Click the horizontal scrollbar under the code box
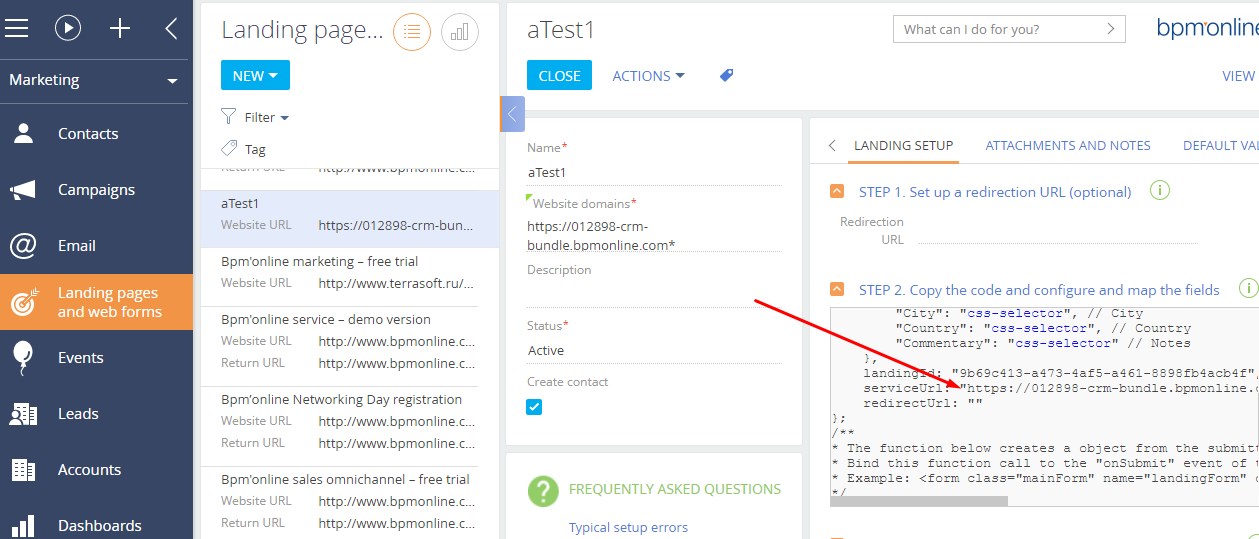Image resolution: width=1259 pixels, height=539 pixels. point(919,501)
